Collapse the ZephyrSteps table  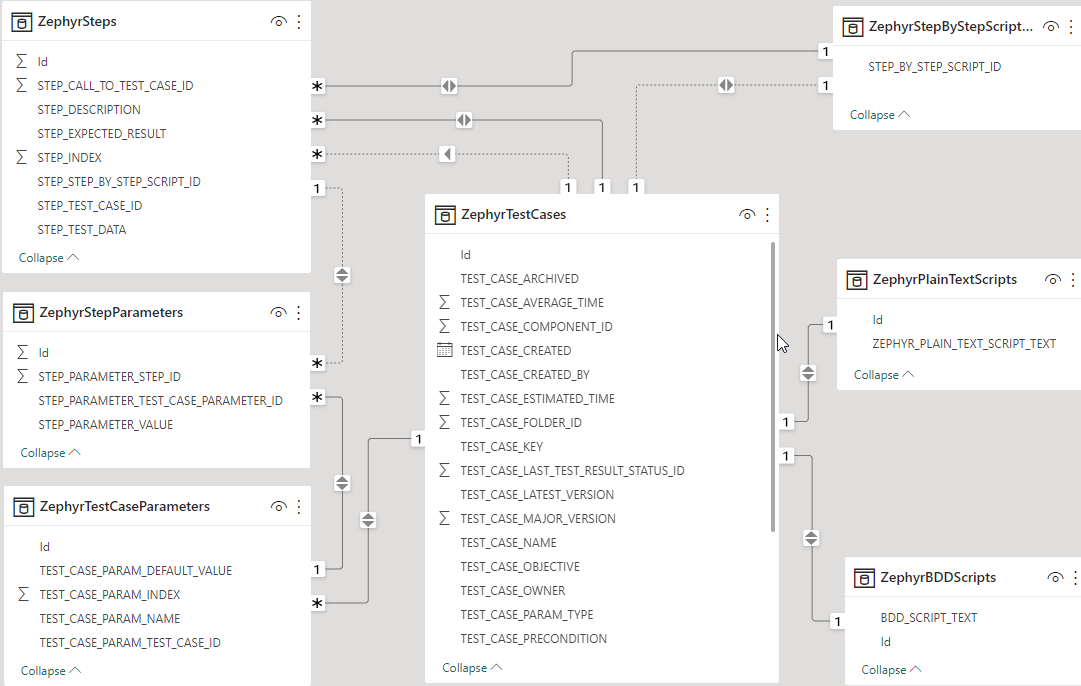pos(49,258)
